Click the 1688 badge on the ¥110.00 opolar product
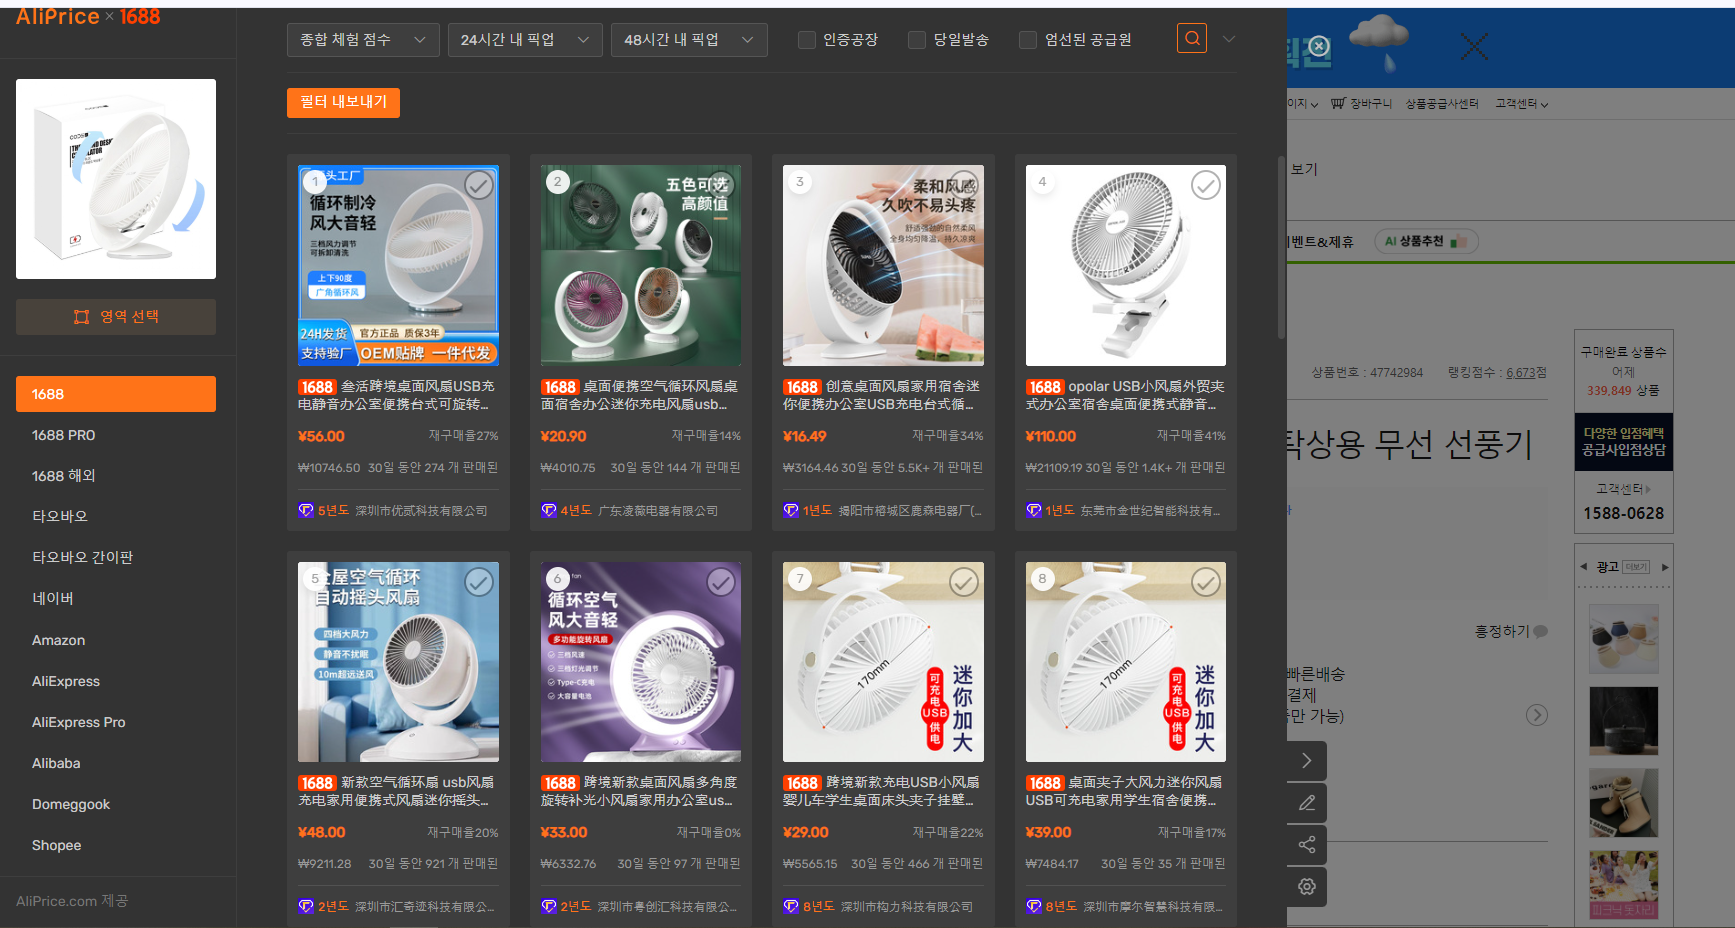 (1045, 387)
